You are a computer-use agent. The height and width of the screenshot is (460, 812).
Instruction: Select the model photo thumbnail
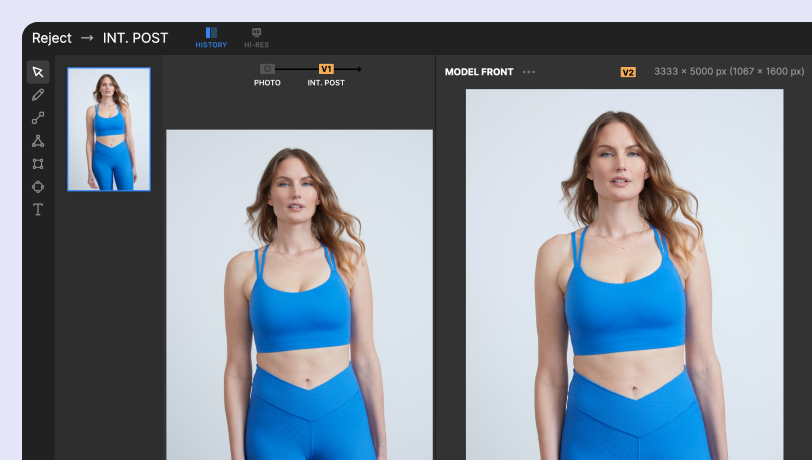pyautogui.click(x=109, y=129)
